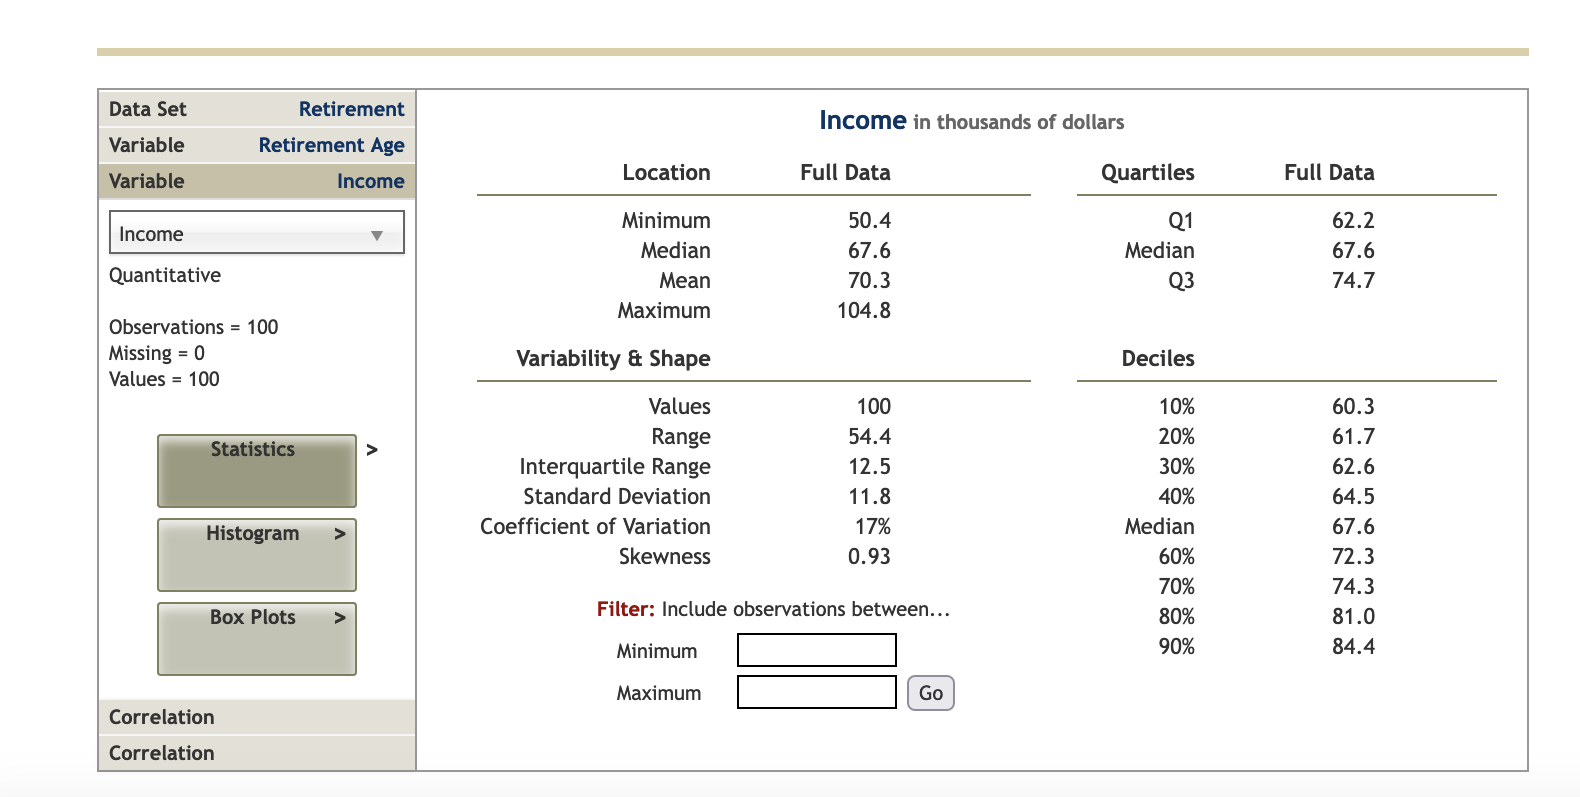Screen dimensions: 1580x797
Task: Select the 70% decile value 74.3
Action: (x=1353, y=586)
